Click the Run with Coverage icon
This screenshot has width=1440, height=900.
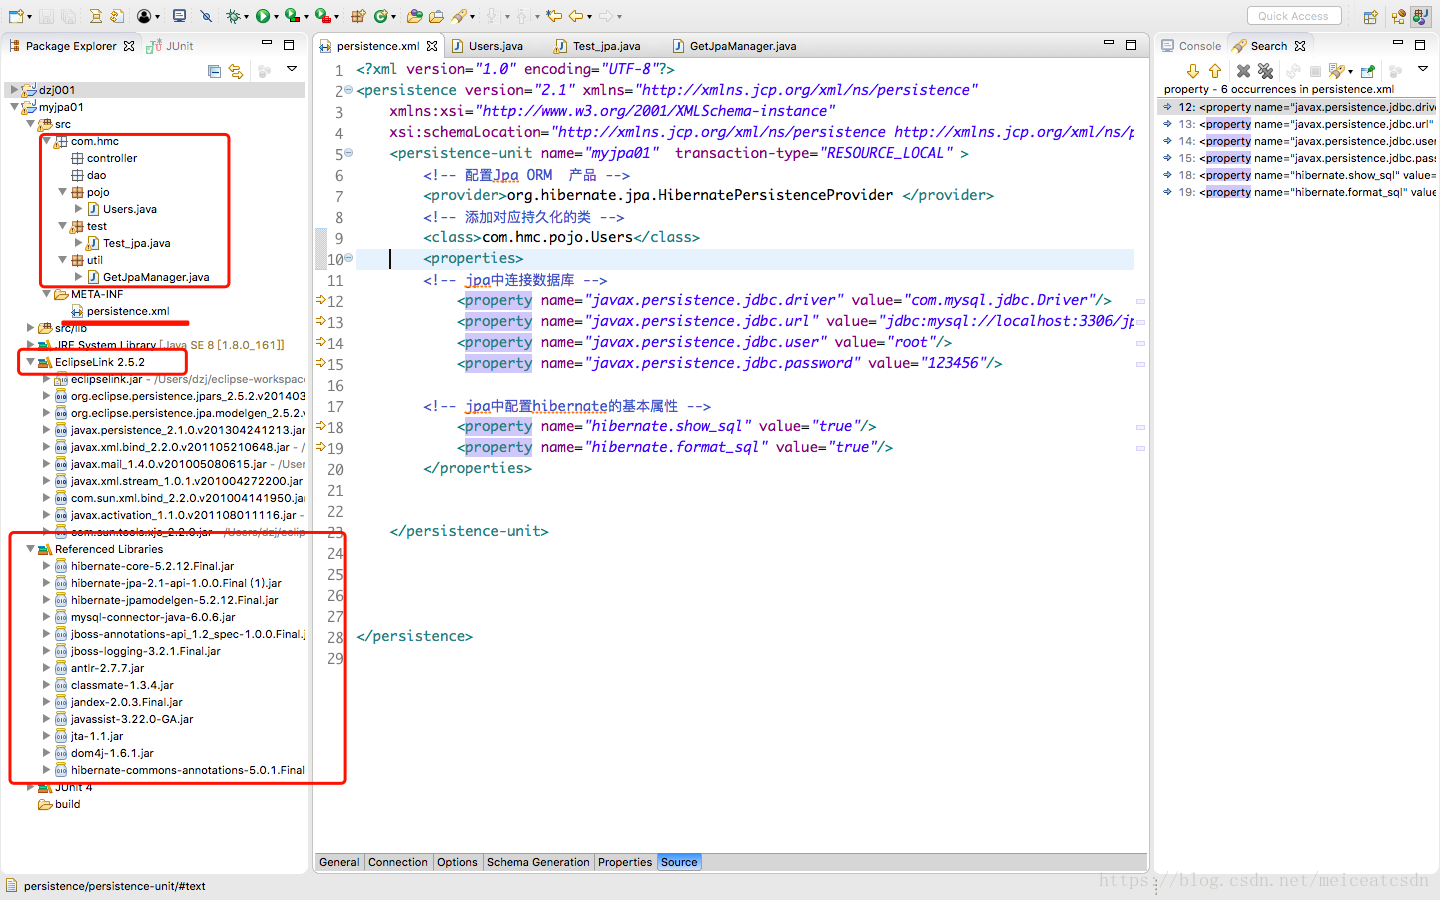tap(292, 16)
